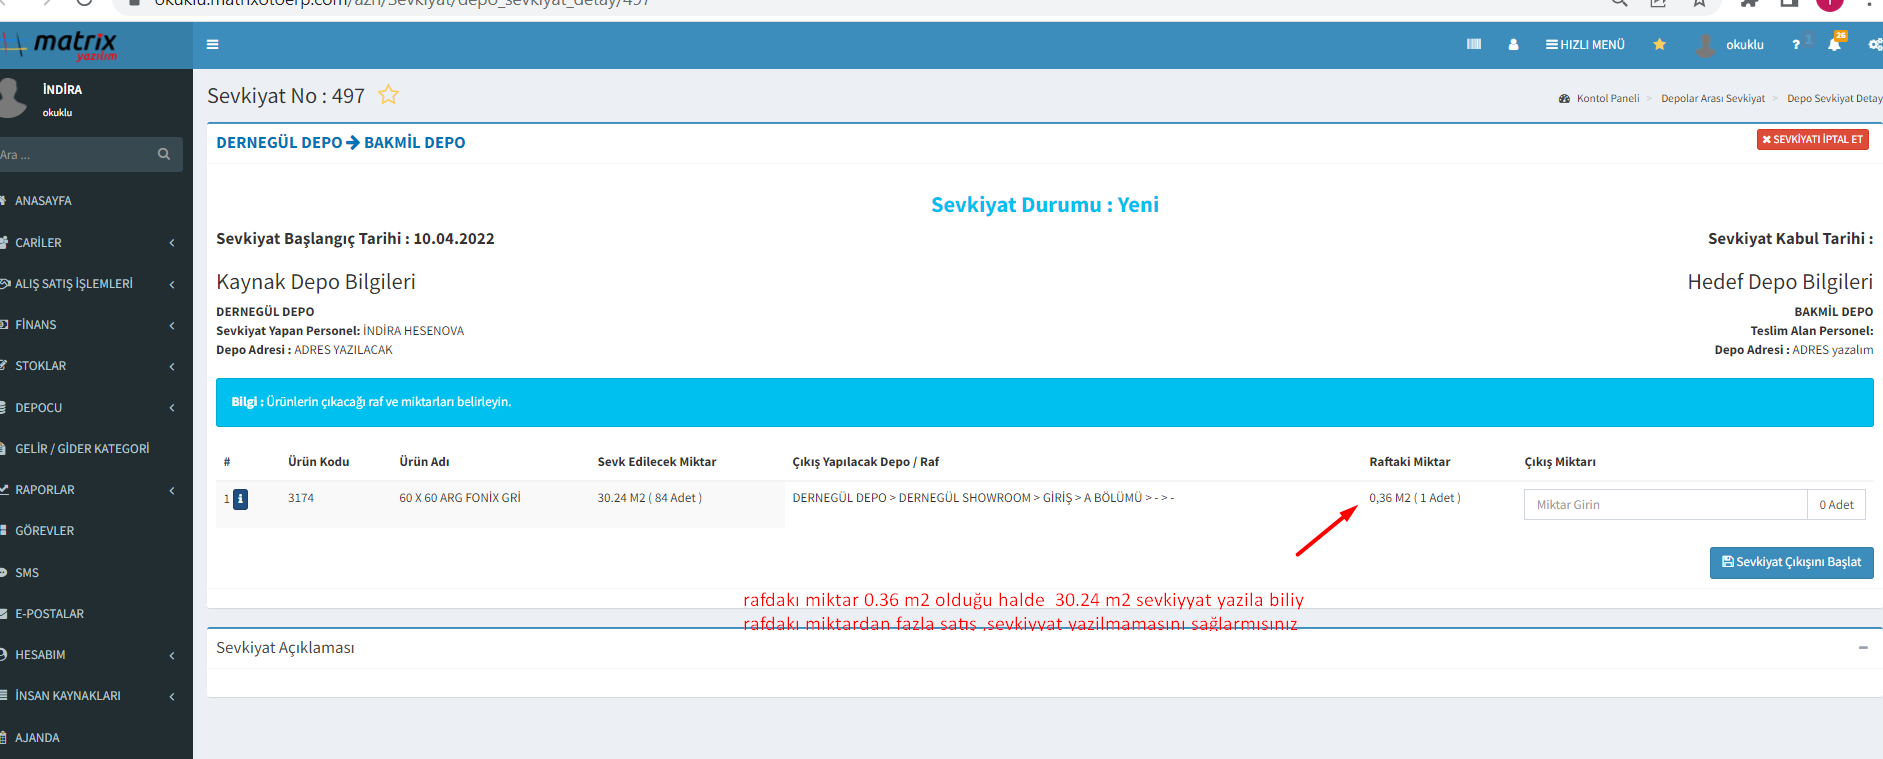Viewport: 1883px width, 759px height.
Task: Click the blue info icon in row 1
Action: 240,499
